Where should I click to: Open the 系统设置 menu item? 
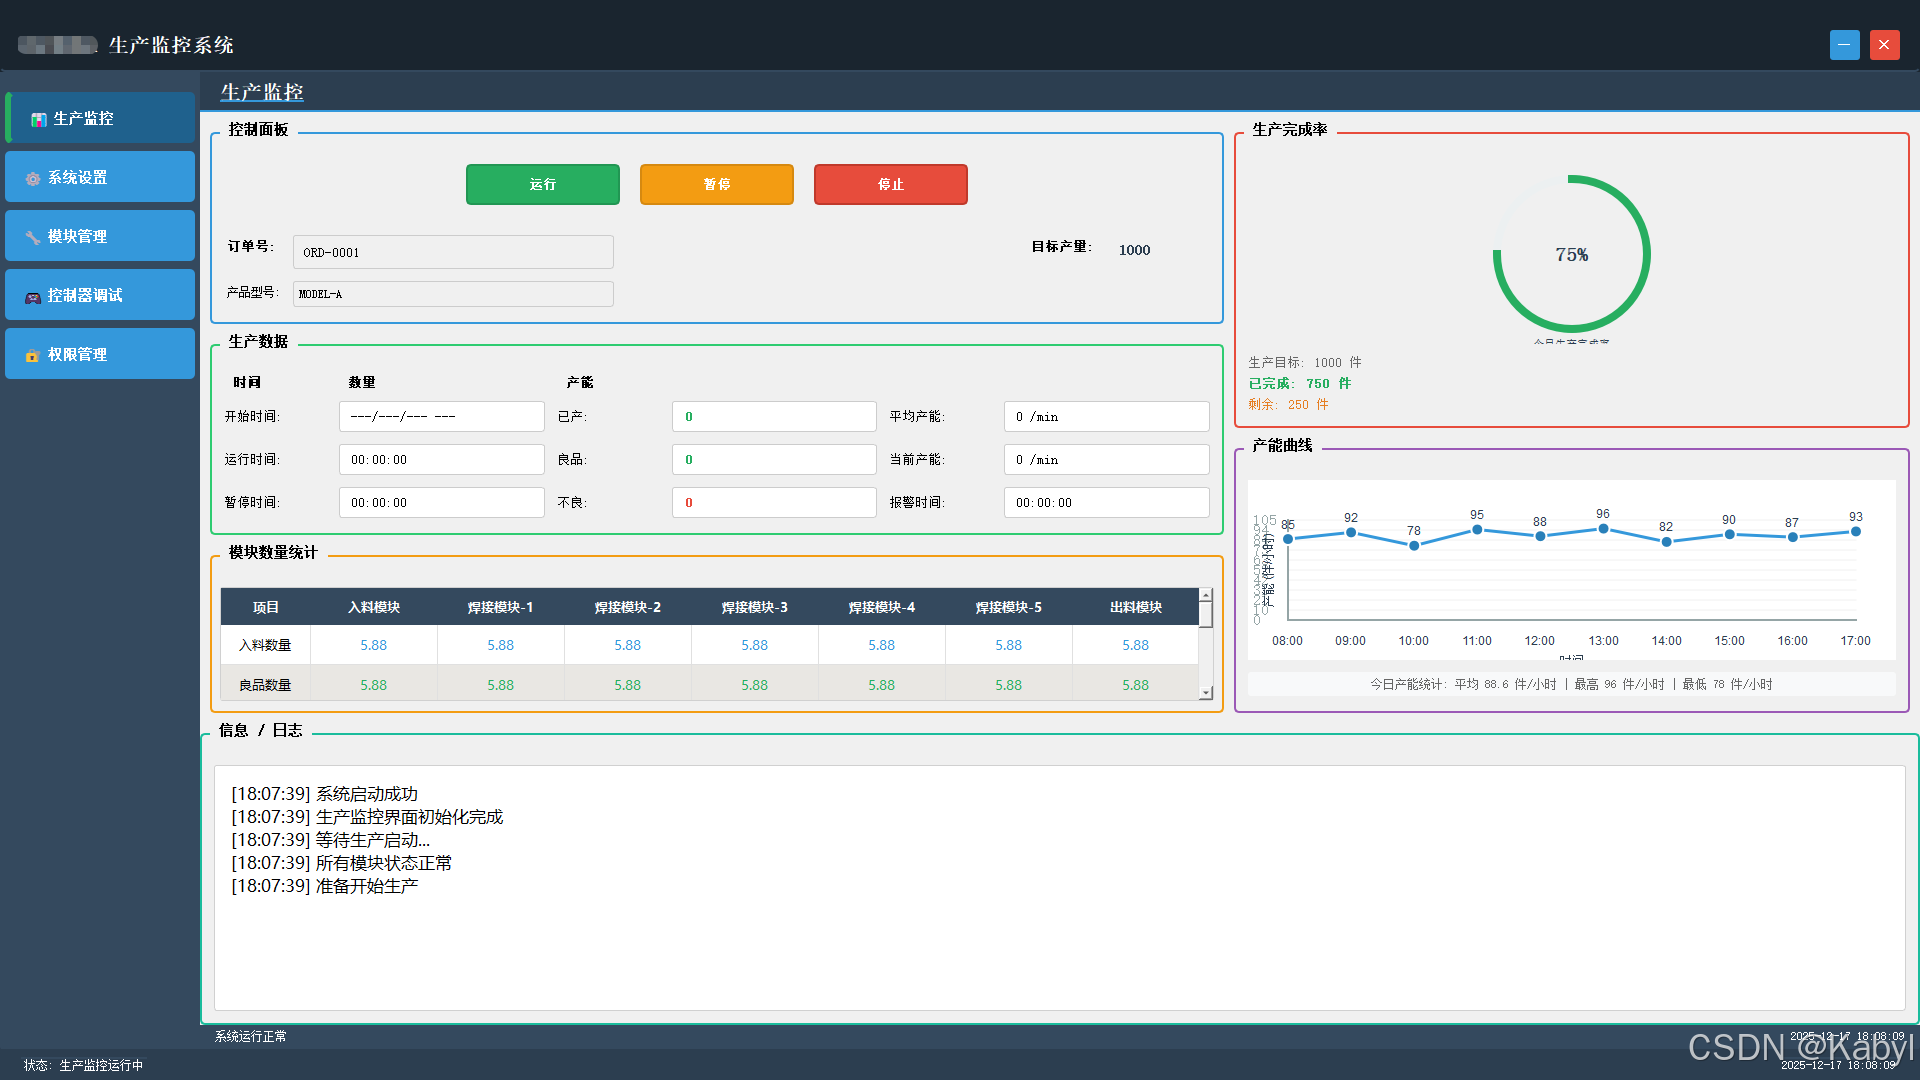[x=100, y=177]
